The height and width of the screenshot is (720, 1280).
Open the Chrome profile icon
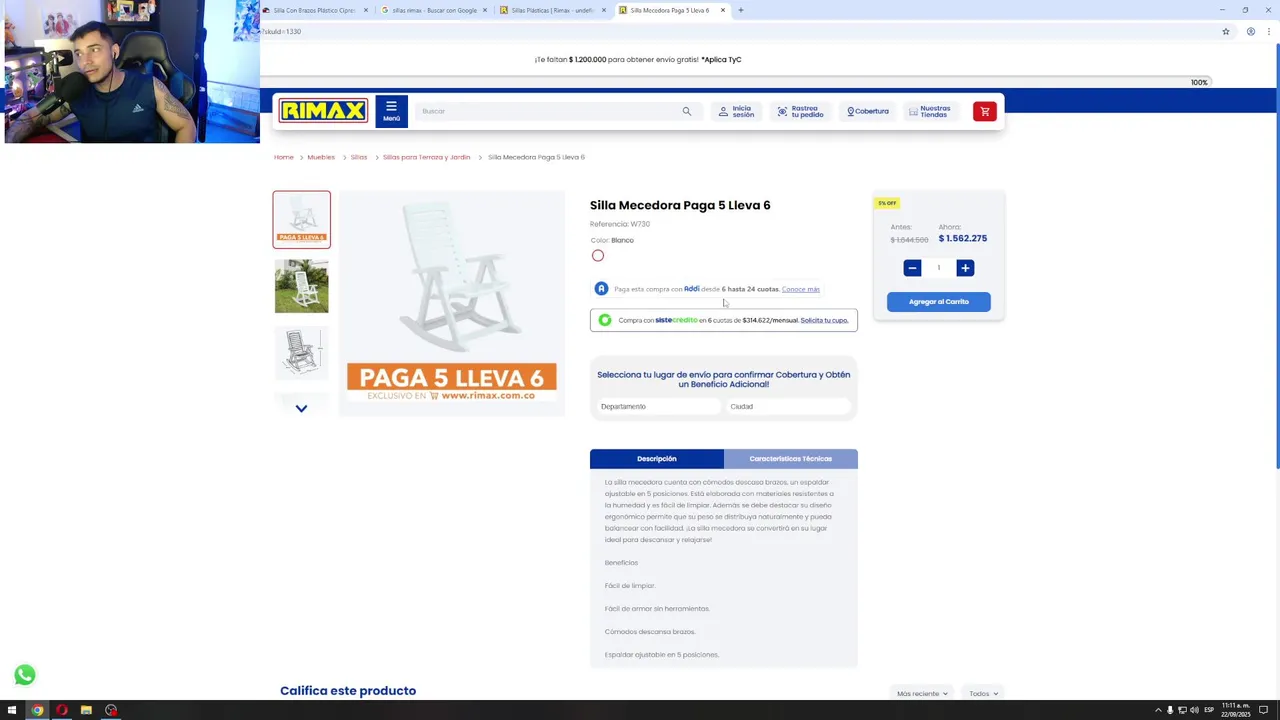[1250, 31]
